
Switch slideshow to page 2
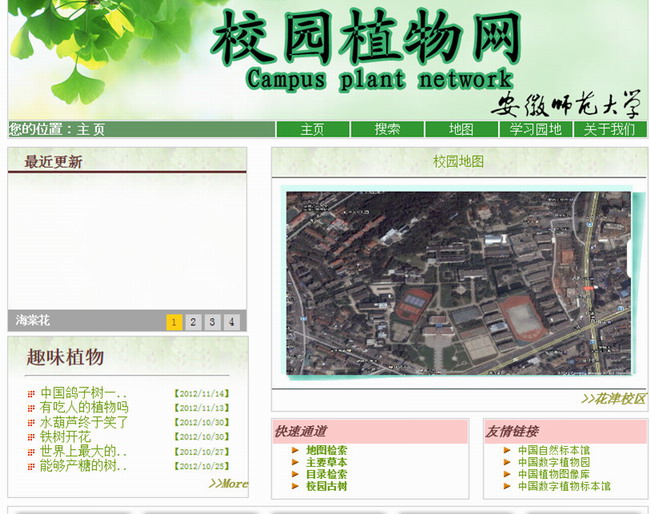(193, 322)
